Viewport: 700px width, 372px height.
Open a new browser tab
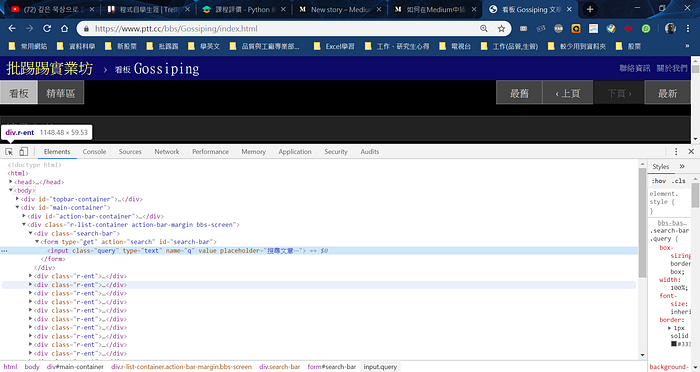[x=590, y=9]
